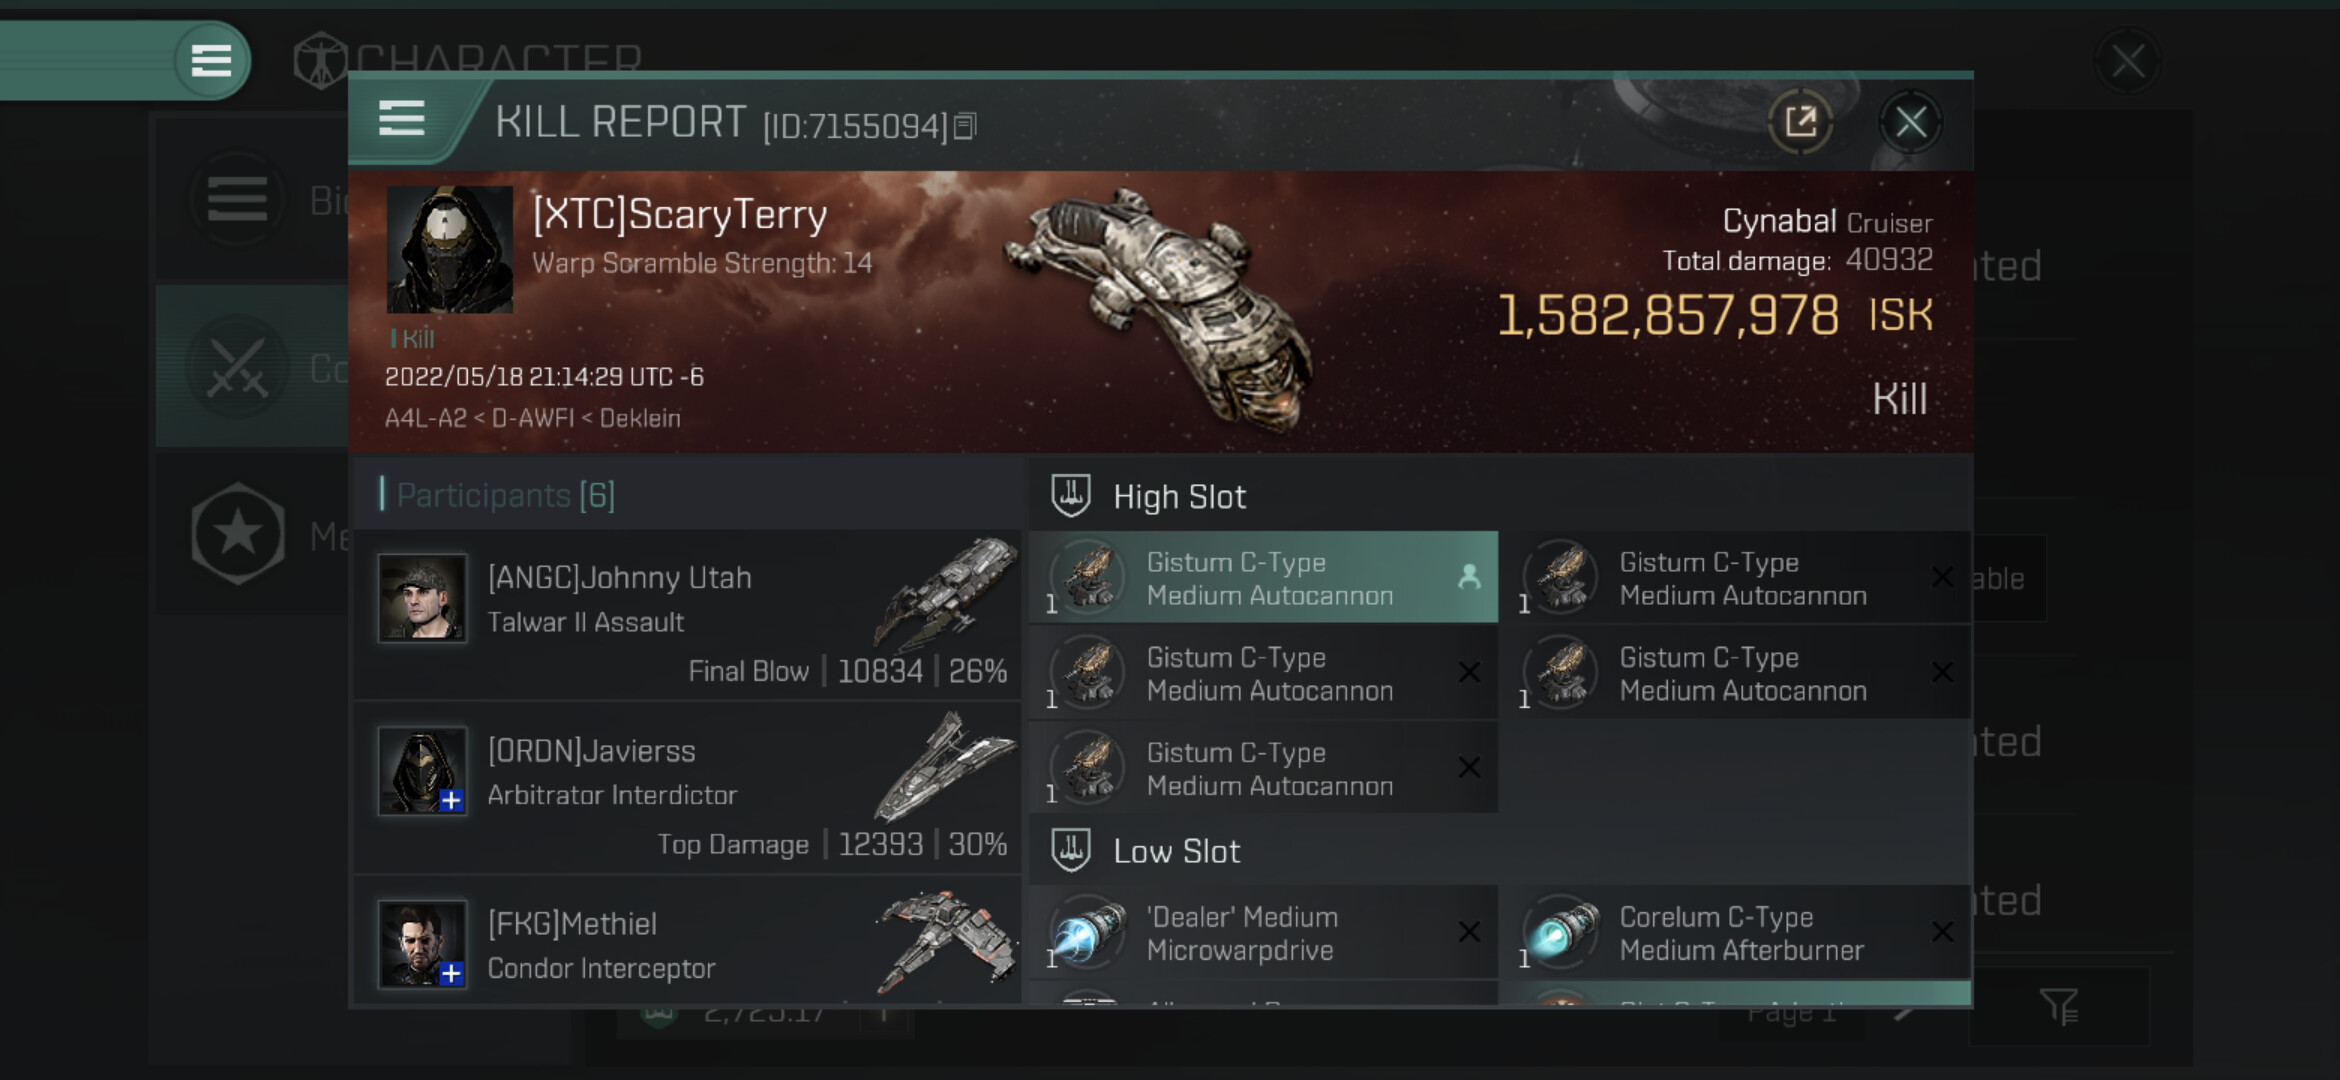
Task: Click the A4L-A2 system location link
Action: click(x=426, y=418)
